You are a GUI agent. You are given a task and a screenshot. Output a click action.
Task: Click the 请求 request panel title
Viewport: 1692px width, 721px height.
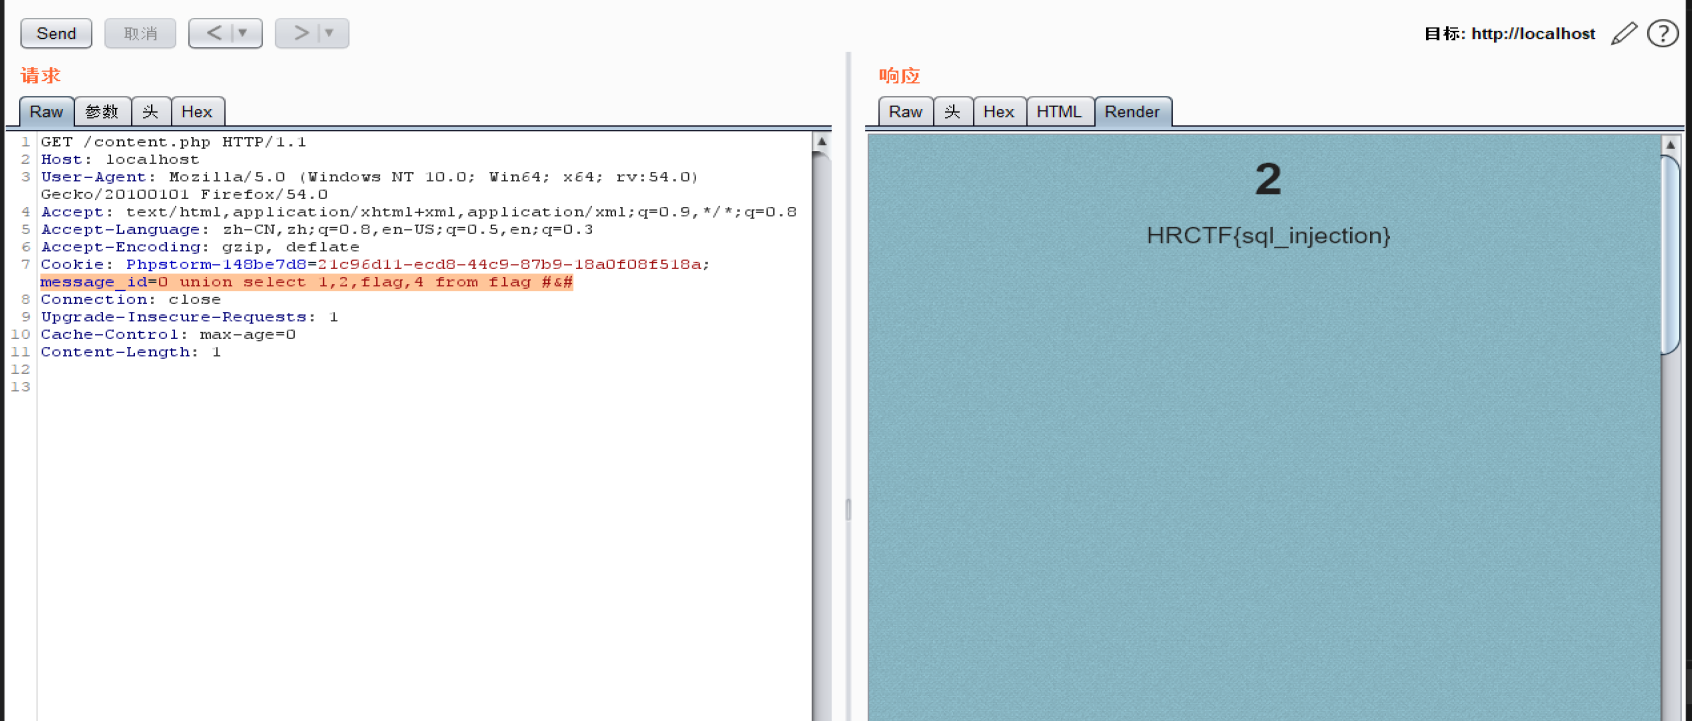click(40, 75)
